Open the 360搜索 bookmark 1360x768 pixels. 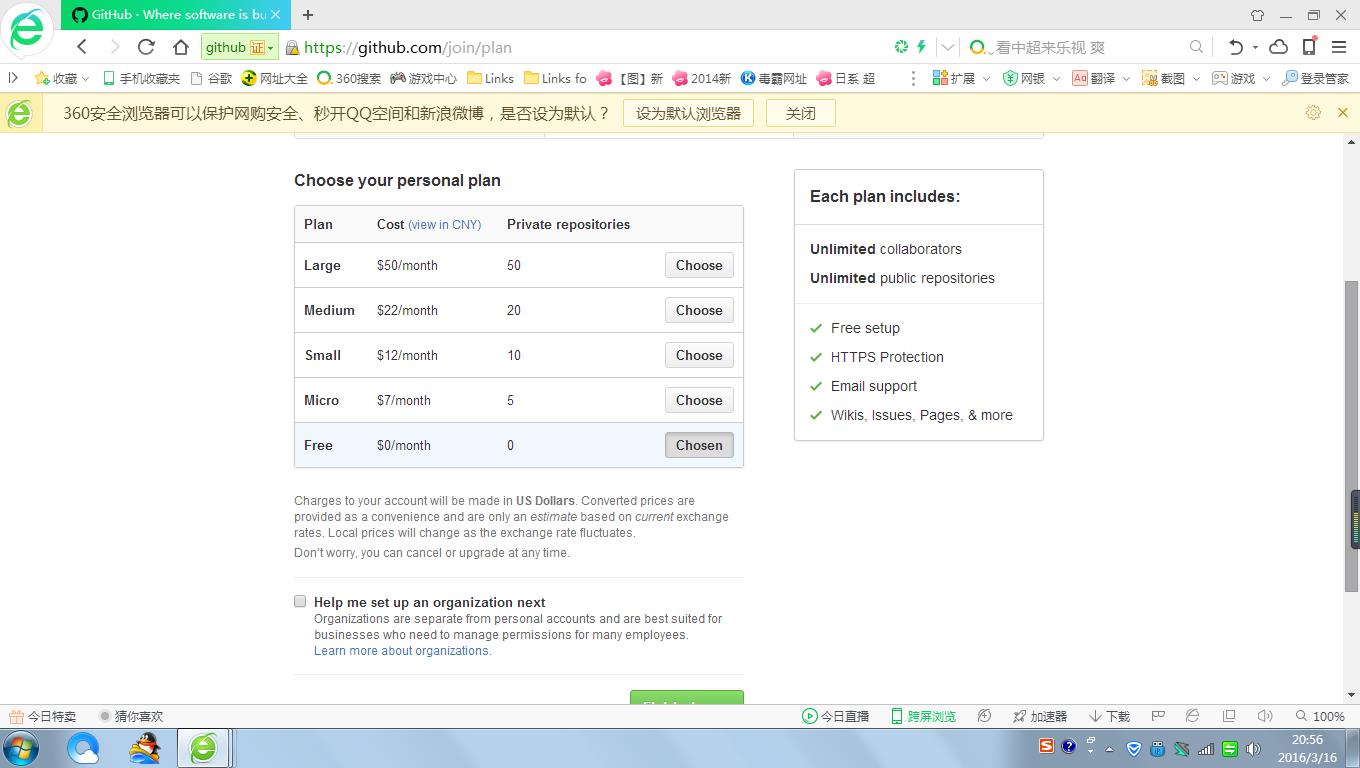tap(349, 78)
